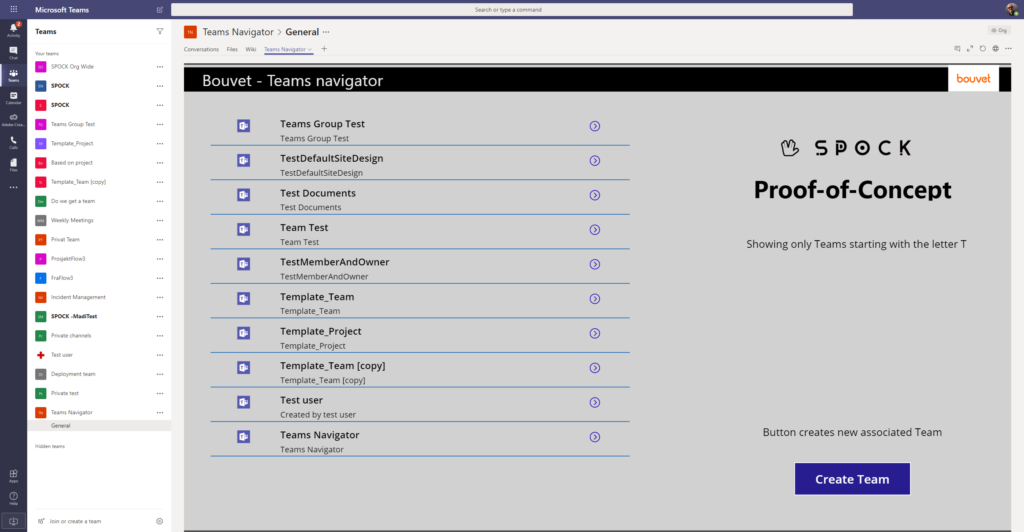Open tab in website via globe icon
This screenshot has height=532, width=1024.
[995, 49]
